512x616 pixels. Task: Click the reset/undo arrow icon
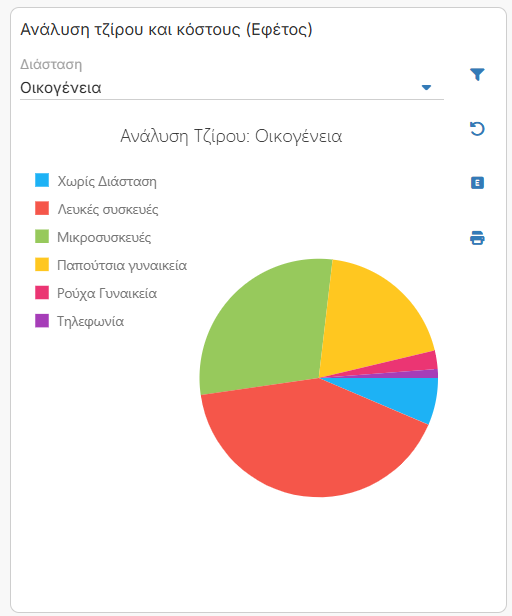pyautogui.click(x=477, y=129)
